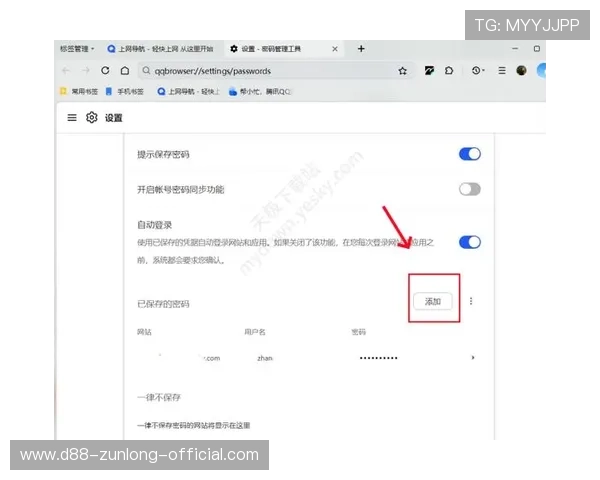
Task: Click the forward navigation arrow
Action: (x=86, y=70)
